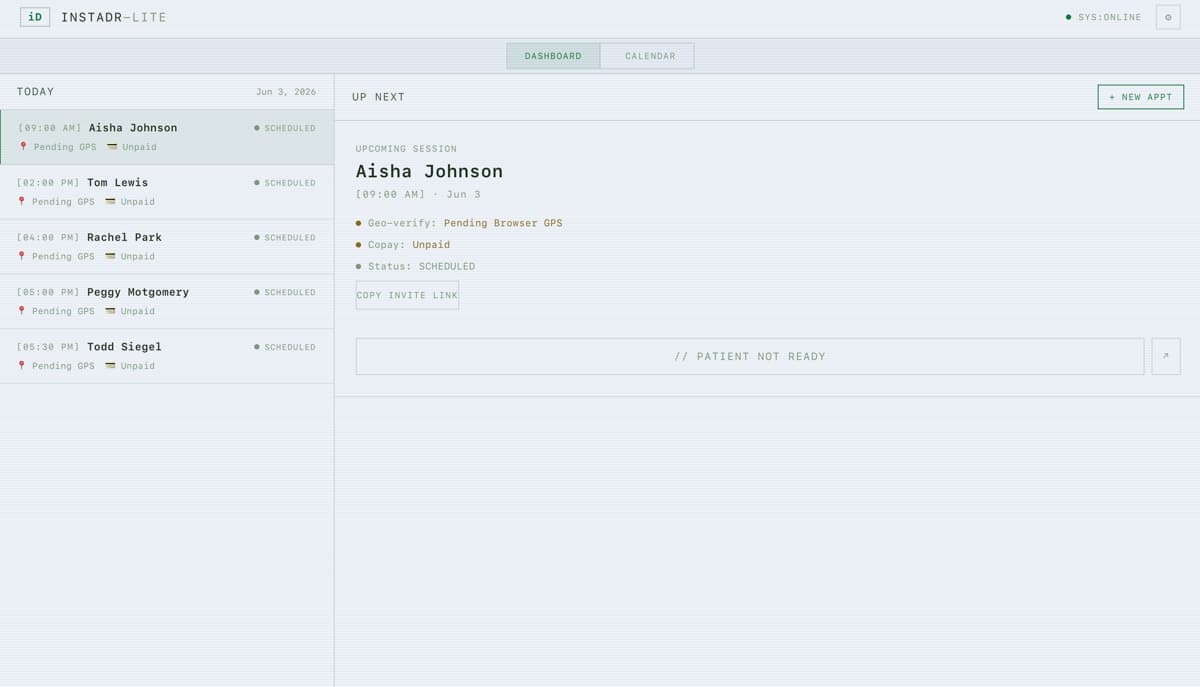Create a new appointment with + NEW APPT
Image resolution: width=1200 pixels, height=687 pixels.
[x=1141, y=97]
